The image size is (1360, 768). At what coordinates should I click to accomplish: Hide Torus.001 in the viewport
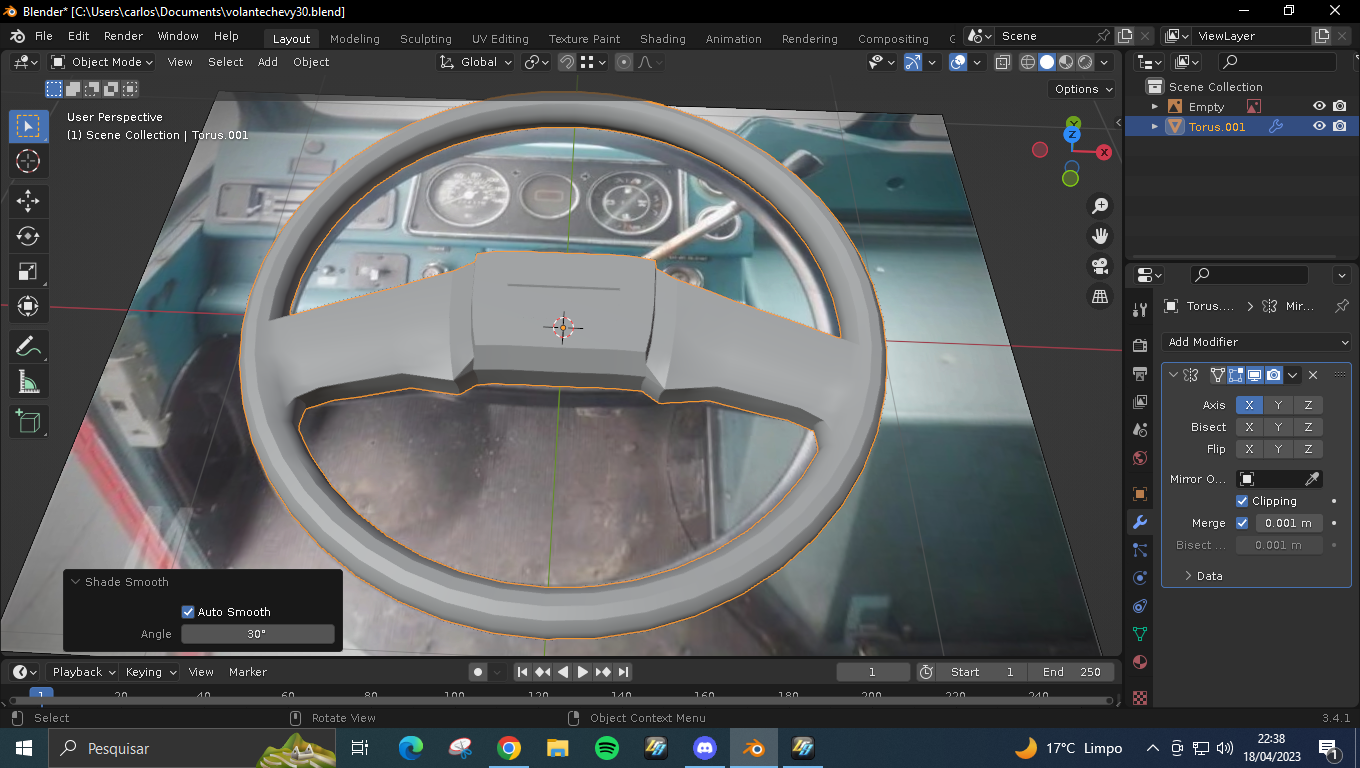click(1319, 126)
